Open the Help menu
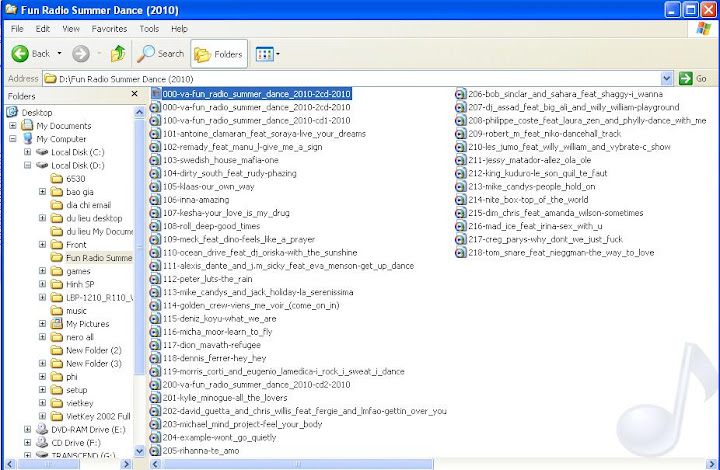Image resolution: width=720 pixels, height=470 pixels. 179,28
